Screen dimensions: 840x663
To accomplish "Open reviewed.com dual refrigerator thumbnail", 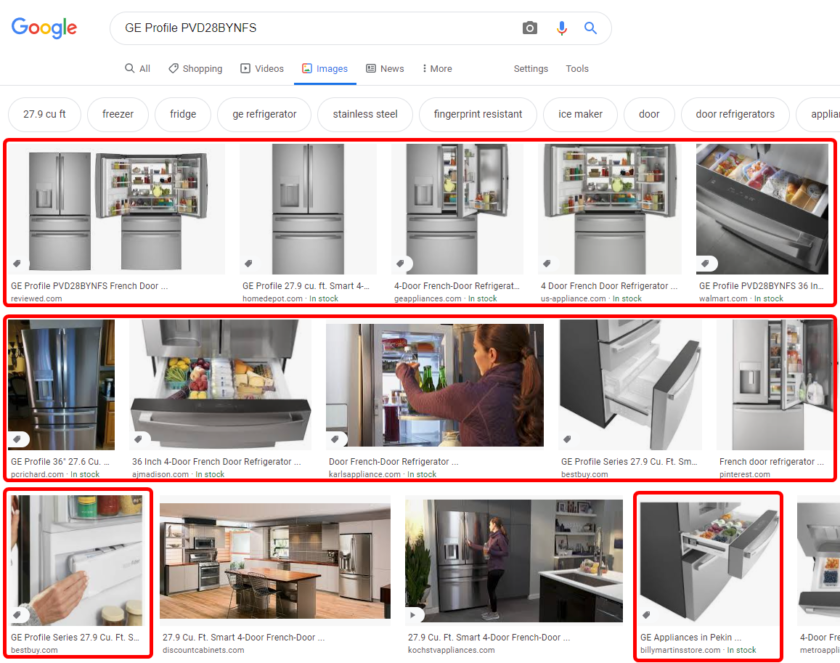I will (116, 209).
